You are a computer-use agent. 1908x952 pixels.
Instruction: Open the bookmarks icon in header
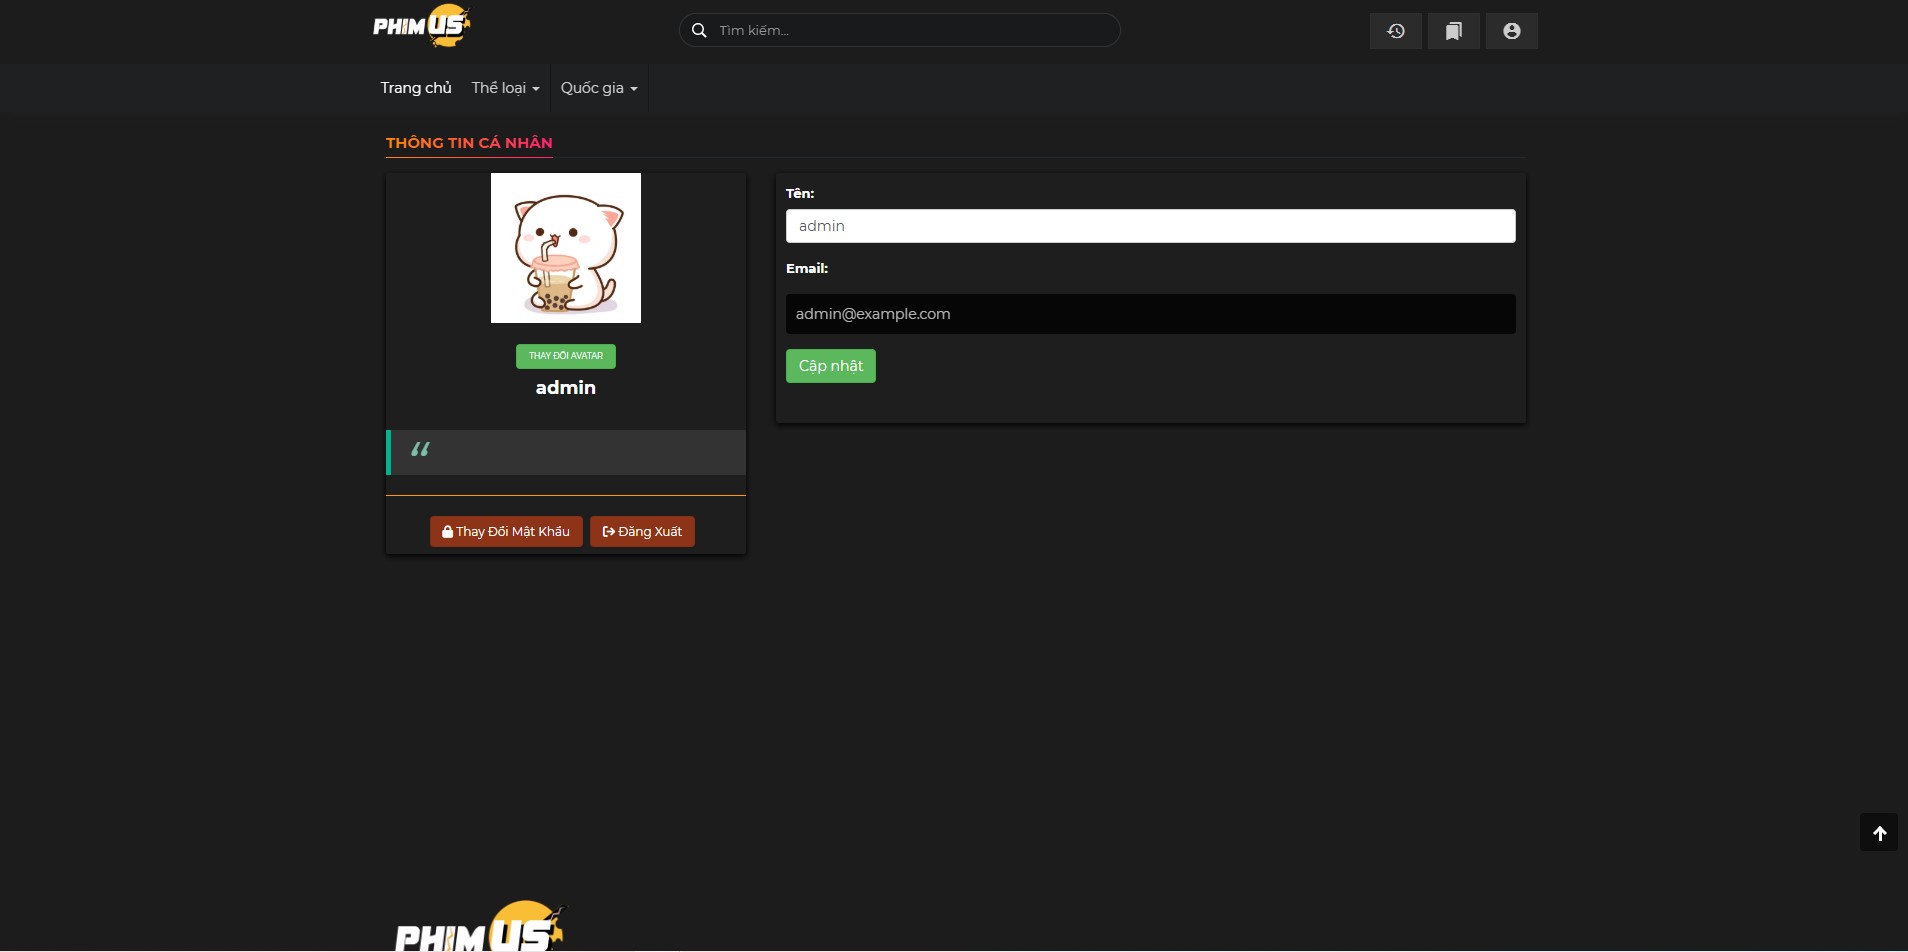1453,31
